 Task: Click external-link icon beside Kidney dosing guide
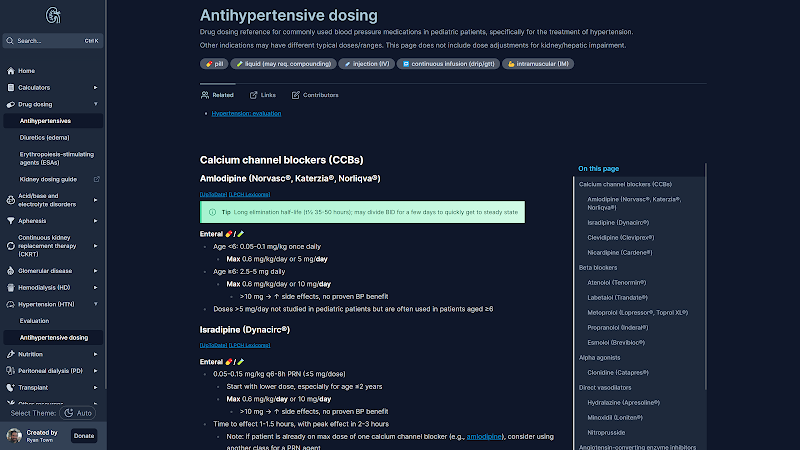pos(96,180)
